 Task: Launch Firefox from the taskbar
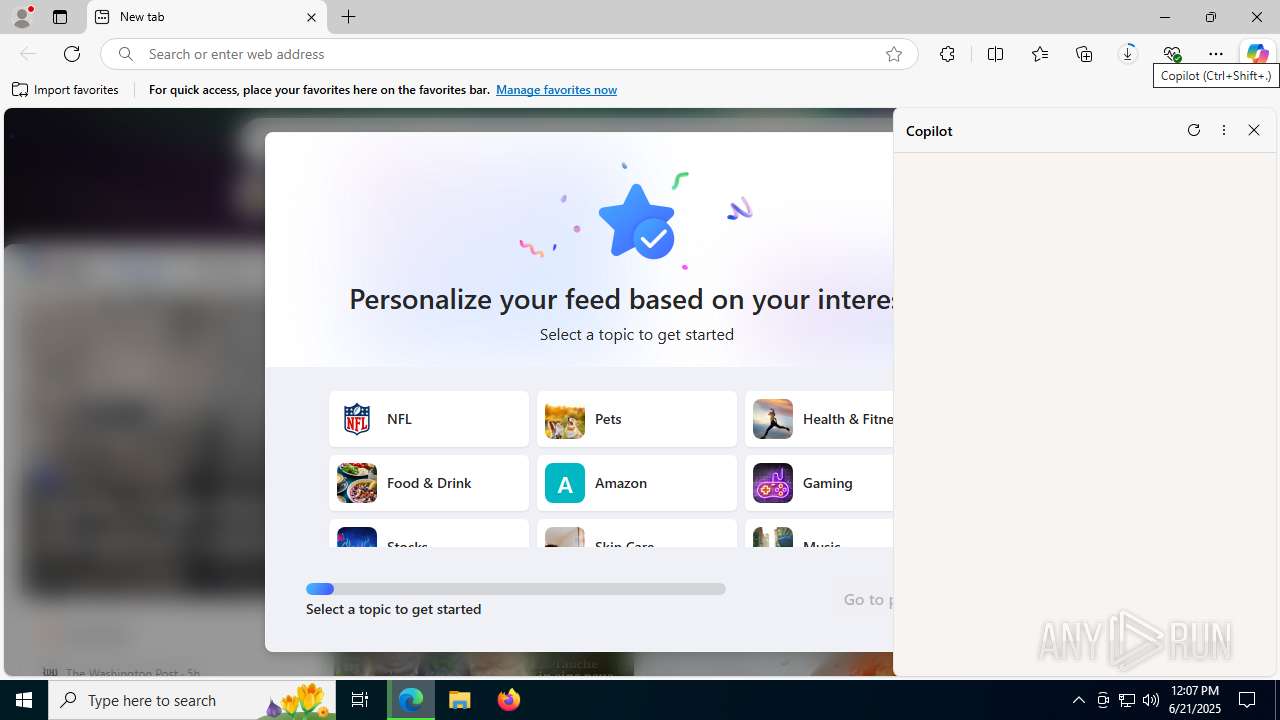coord(509,700)
